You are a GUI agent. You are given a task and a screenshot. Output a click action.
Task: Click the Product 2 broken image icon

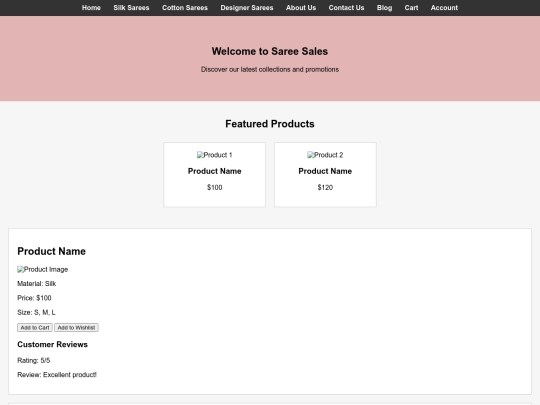tap(310, 155)
